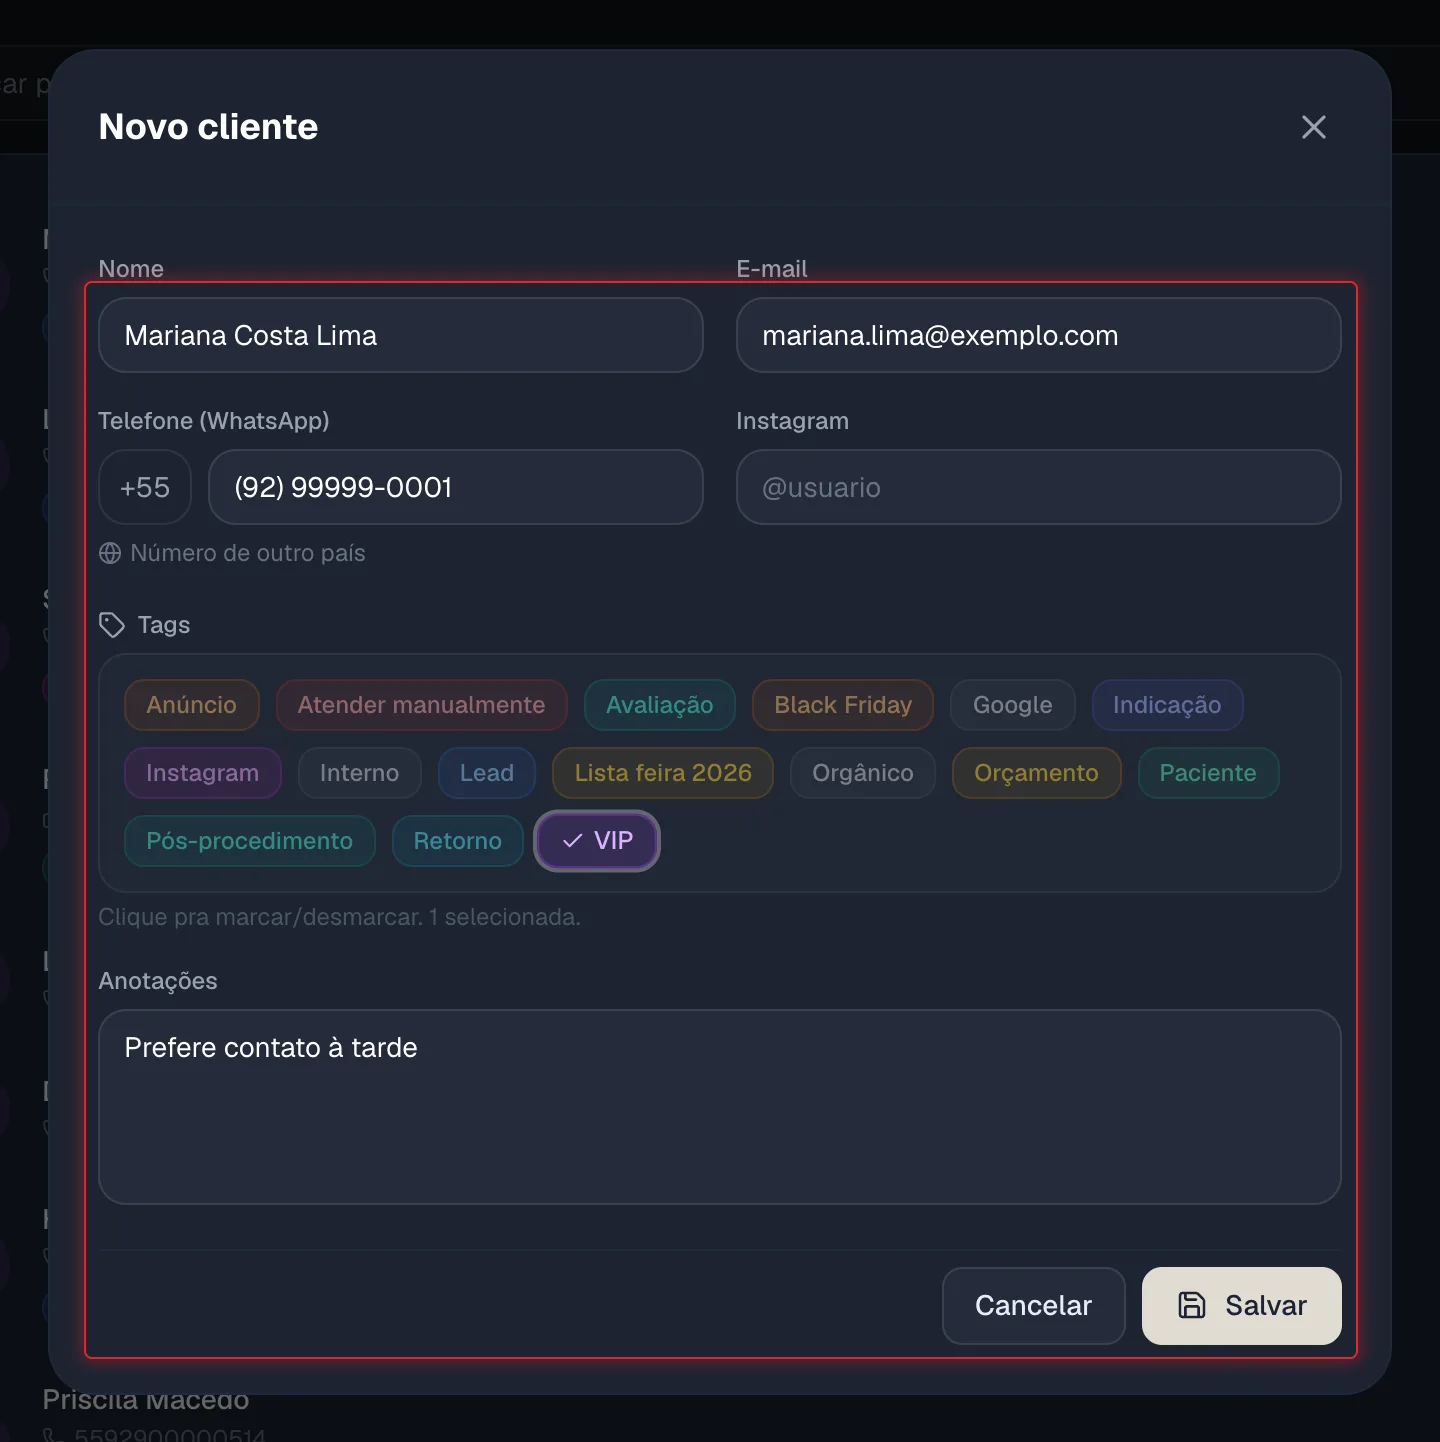
Task: Toggle the Anúncio tag
Action: click(x=192, y=705)
